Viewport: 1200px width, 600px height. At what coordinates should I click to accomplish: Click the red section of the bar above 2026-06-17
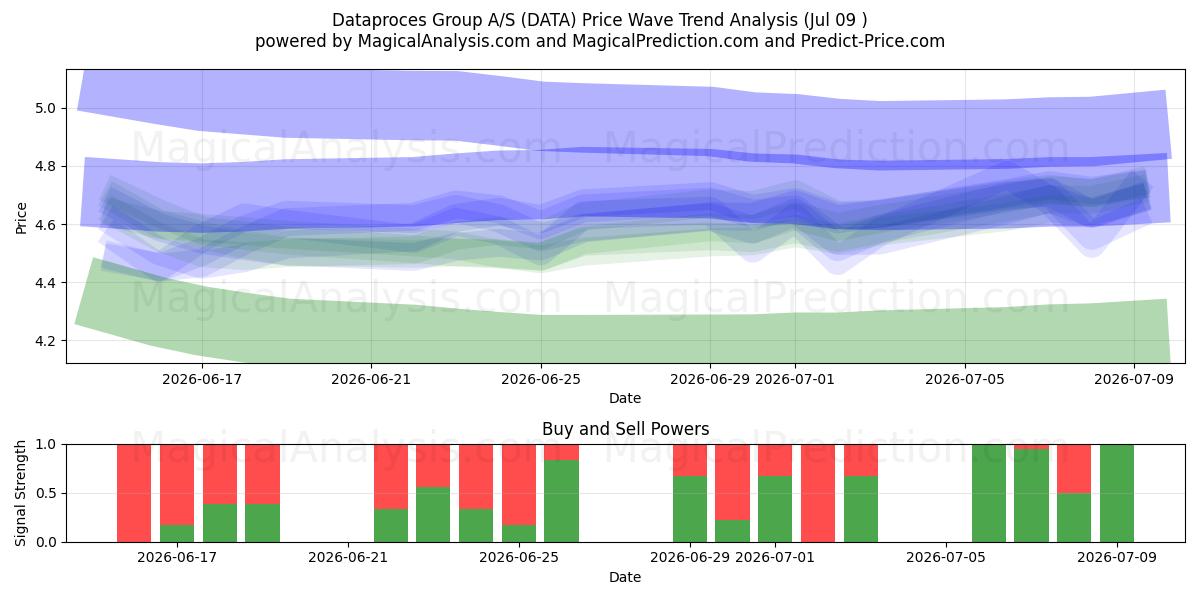pos(177,485)
